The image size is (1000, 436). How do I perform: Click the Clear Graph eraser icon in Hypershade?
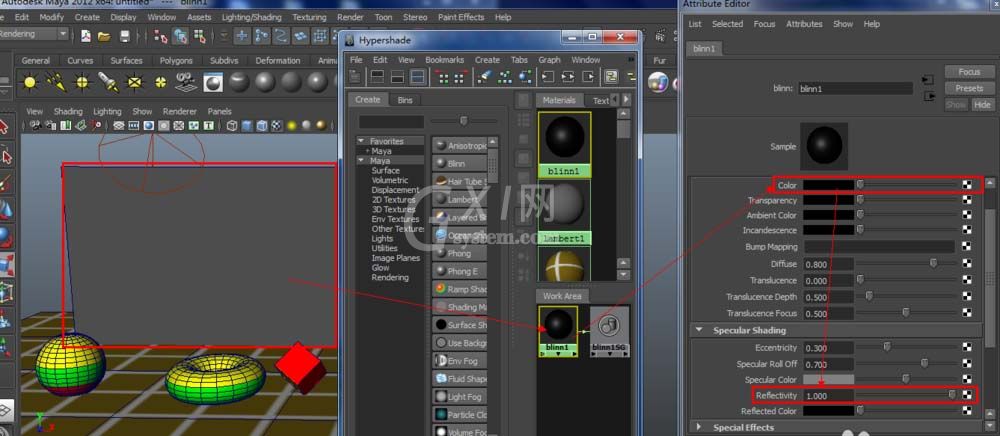485,77
